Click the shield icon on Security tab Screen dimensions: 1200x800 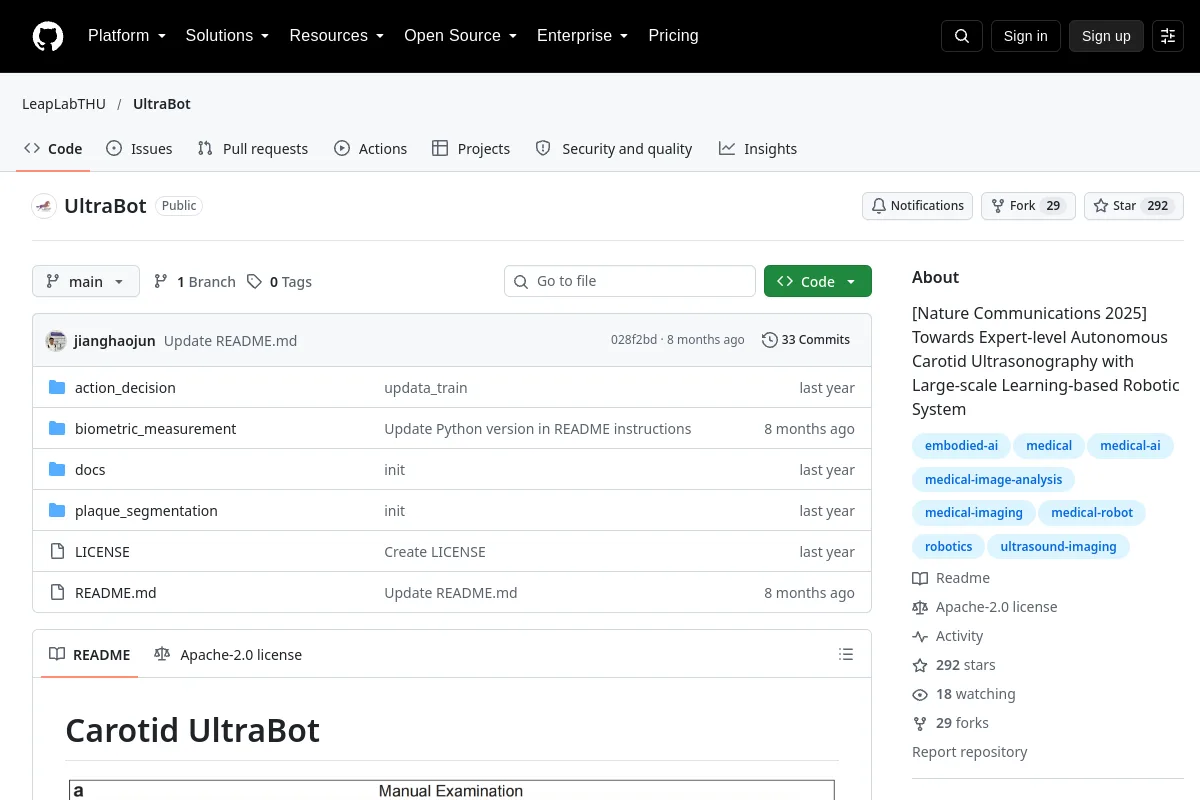tap(543, 148)
